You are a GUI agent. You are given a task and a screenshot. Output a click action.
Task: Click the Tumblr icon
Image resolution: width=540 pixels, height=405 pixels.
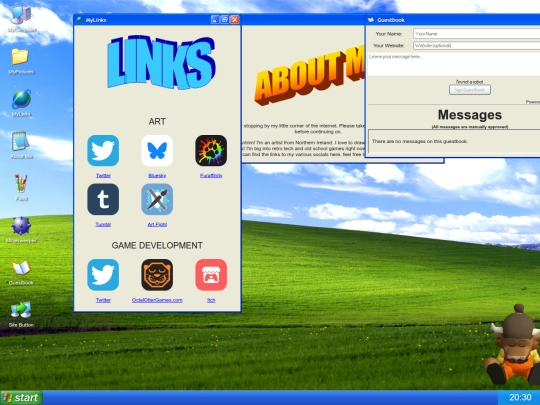[x=103, y=199]
